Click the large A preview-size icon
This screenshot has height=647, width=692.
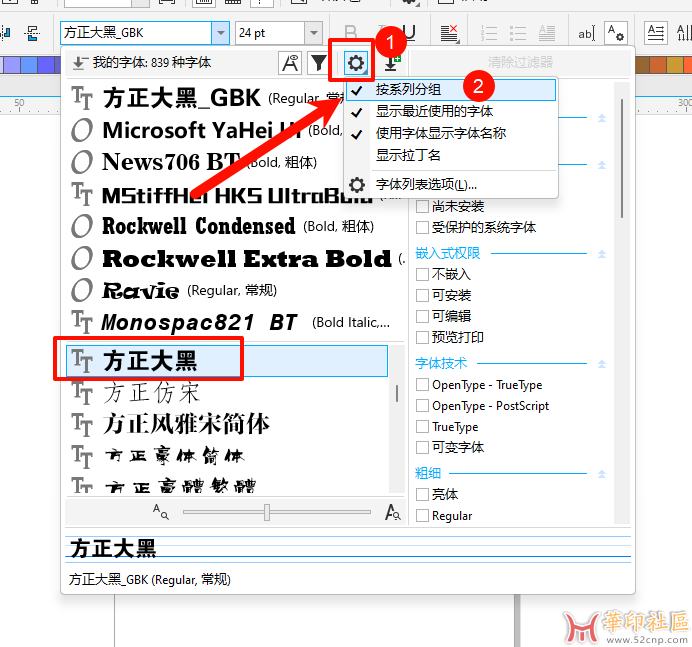coord(392,512)
